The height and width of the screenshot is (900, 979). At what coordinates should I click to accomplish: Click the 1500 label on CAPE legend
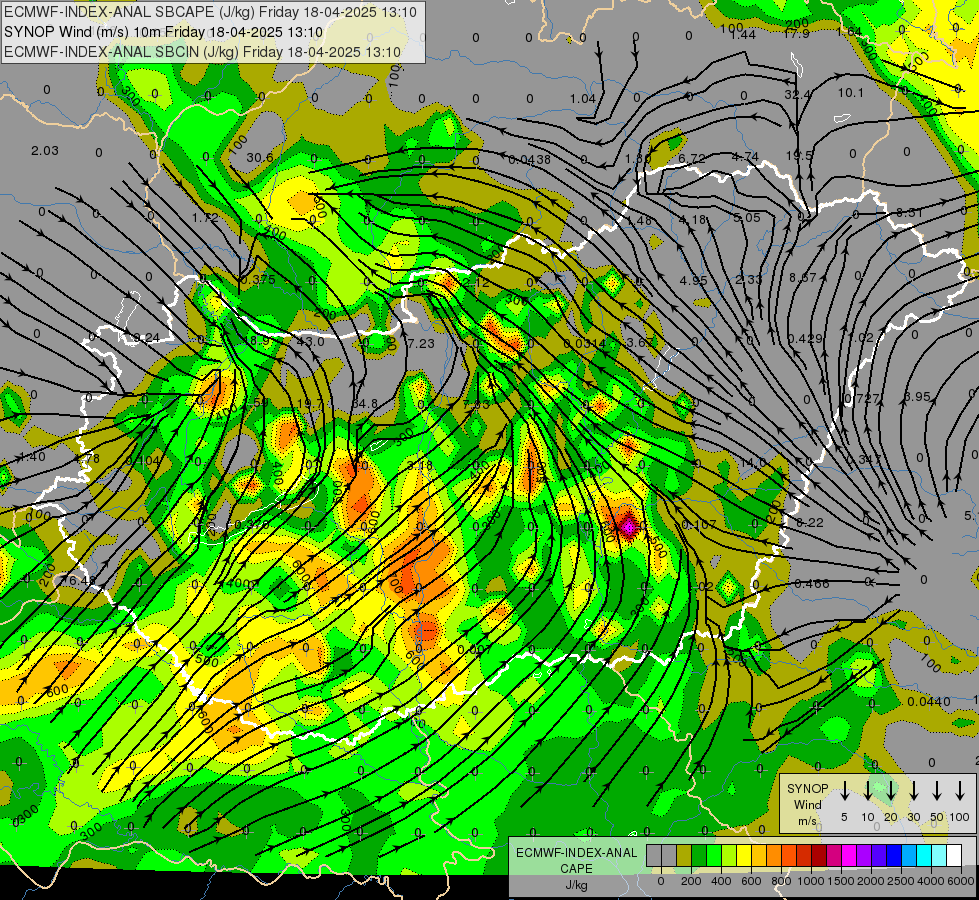pyautogui.click(x=841, y=881)
